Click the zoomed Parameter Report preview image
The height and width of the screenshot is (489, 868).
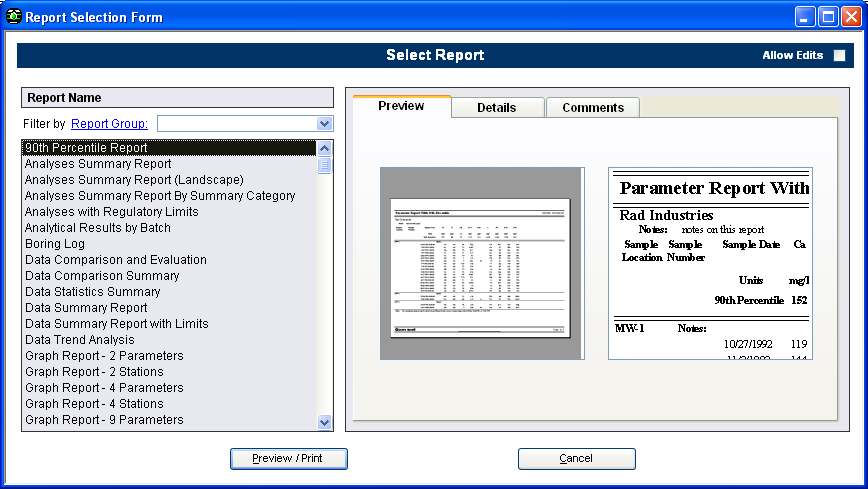(710, 263)
